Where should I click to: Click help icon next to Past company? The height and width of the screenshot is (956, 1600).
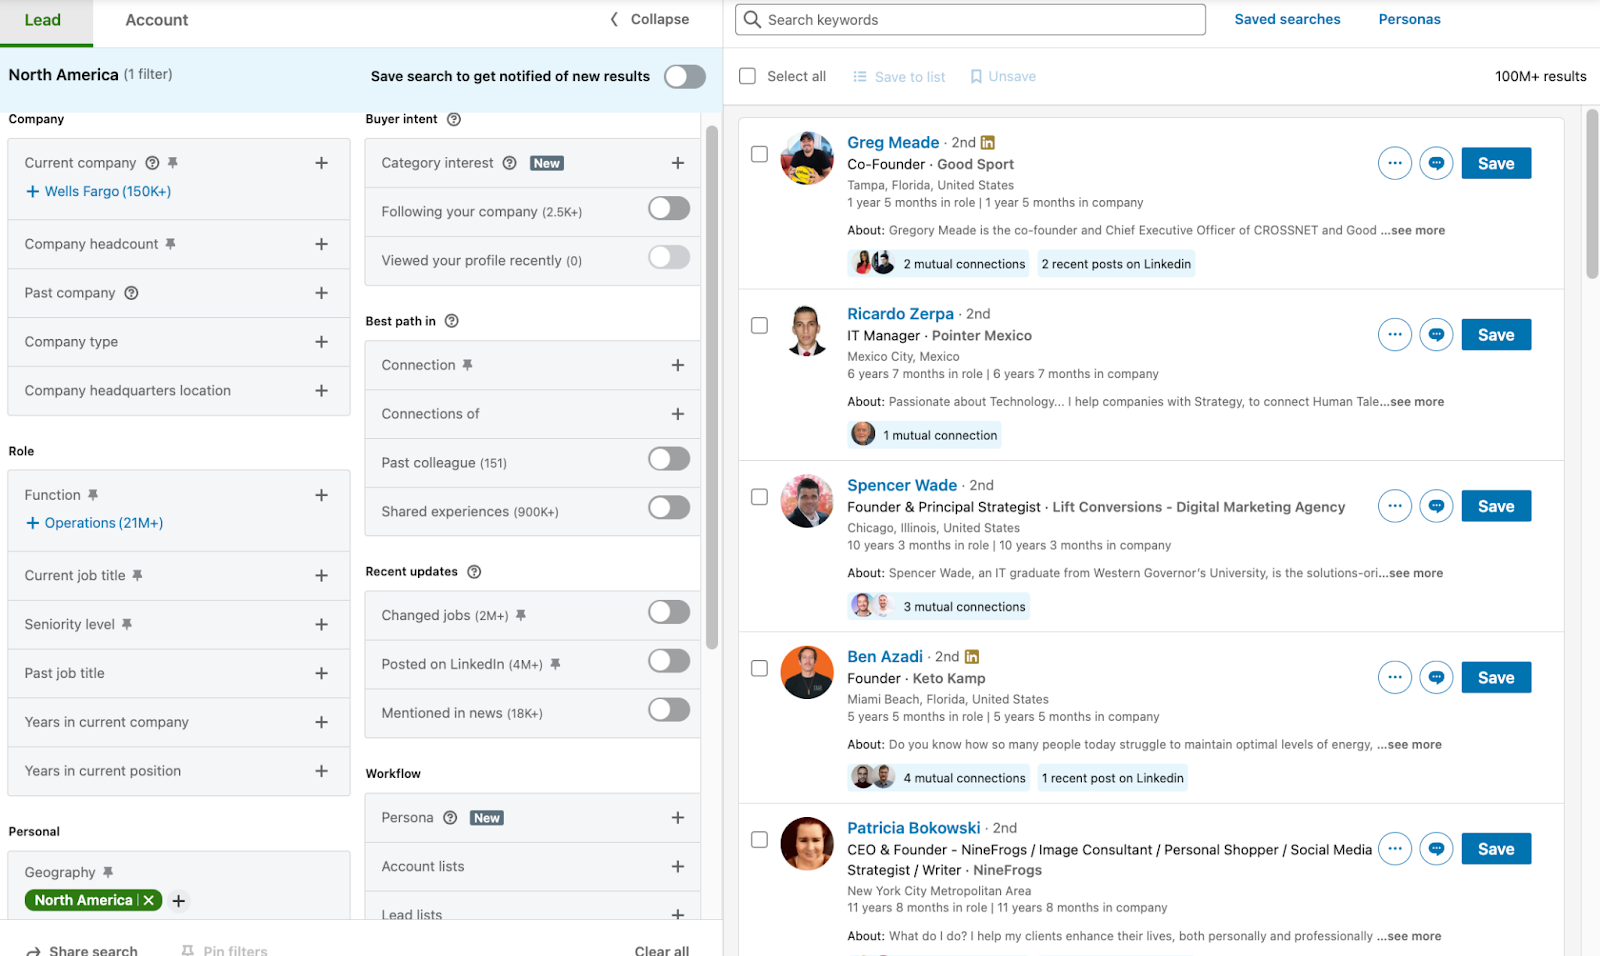pyautogui.click(x=131, y=293)
